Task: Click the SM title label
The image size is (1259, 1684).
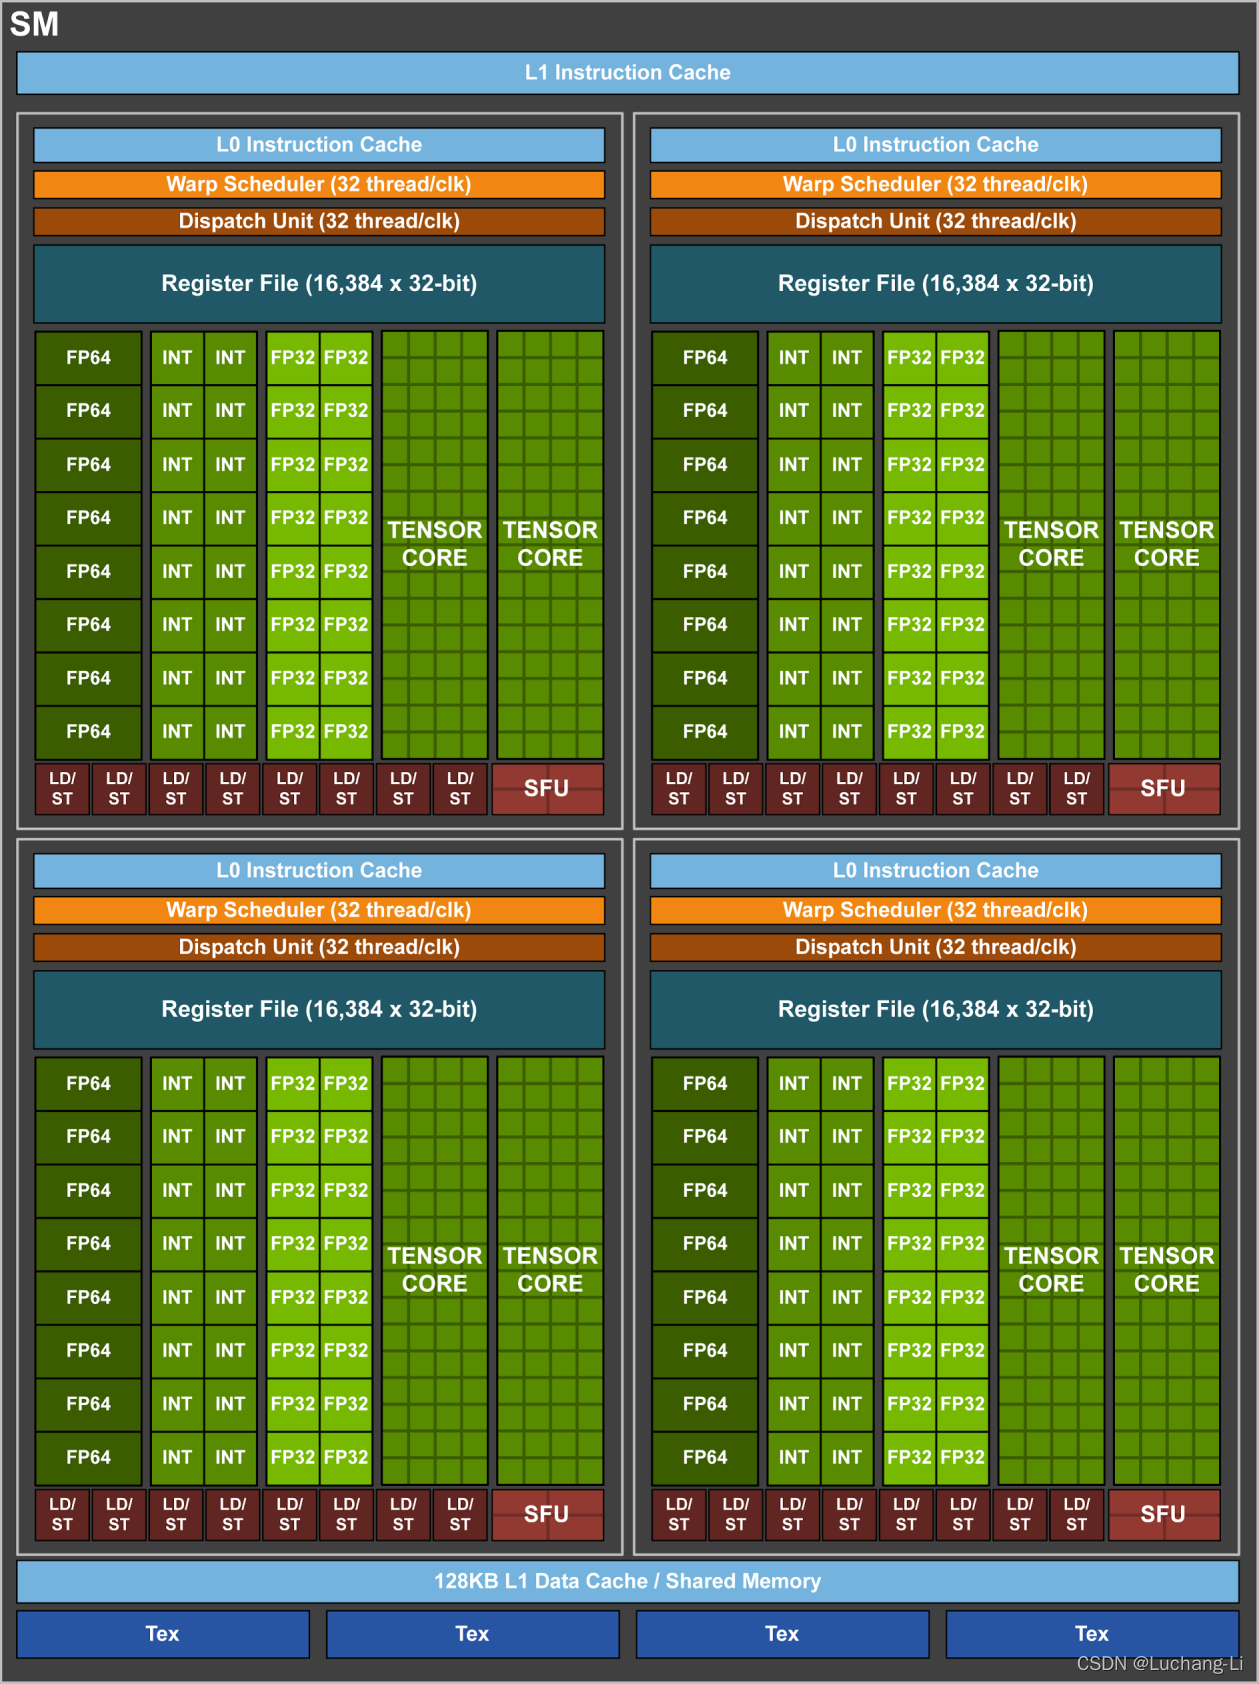Action: click(34, 24)
